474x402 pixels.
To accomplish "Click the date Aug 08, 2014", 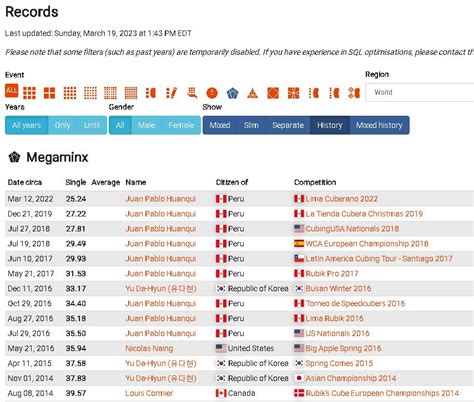I will 30,393.
